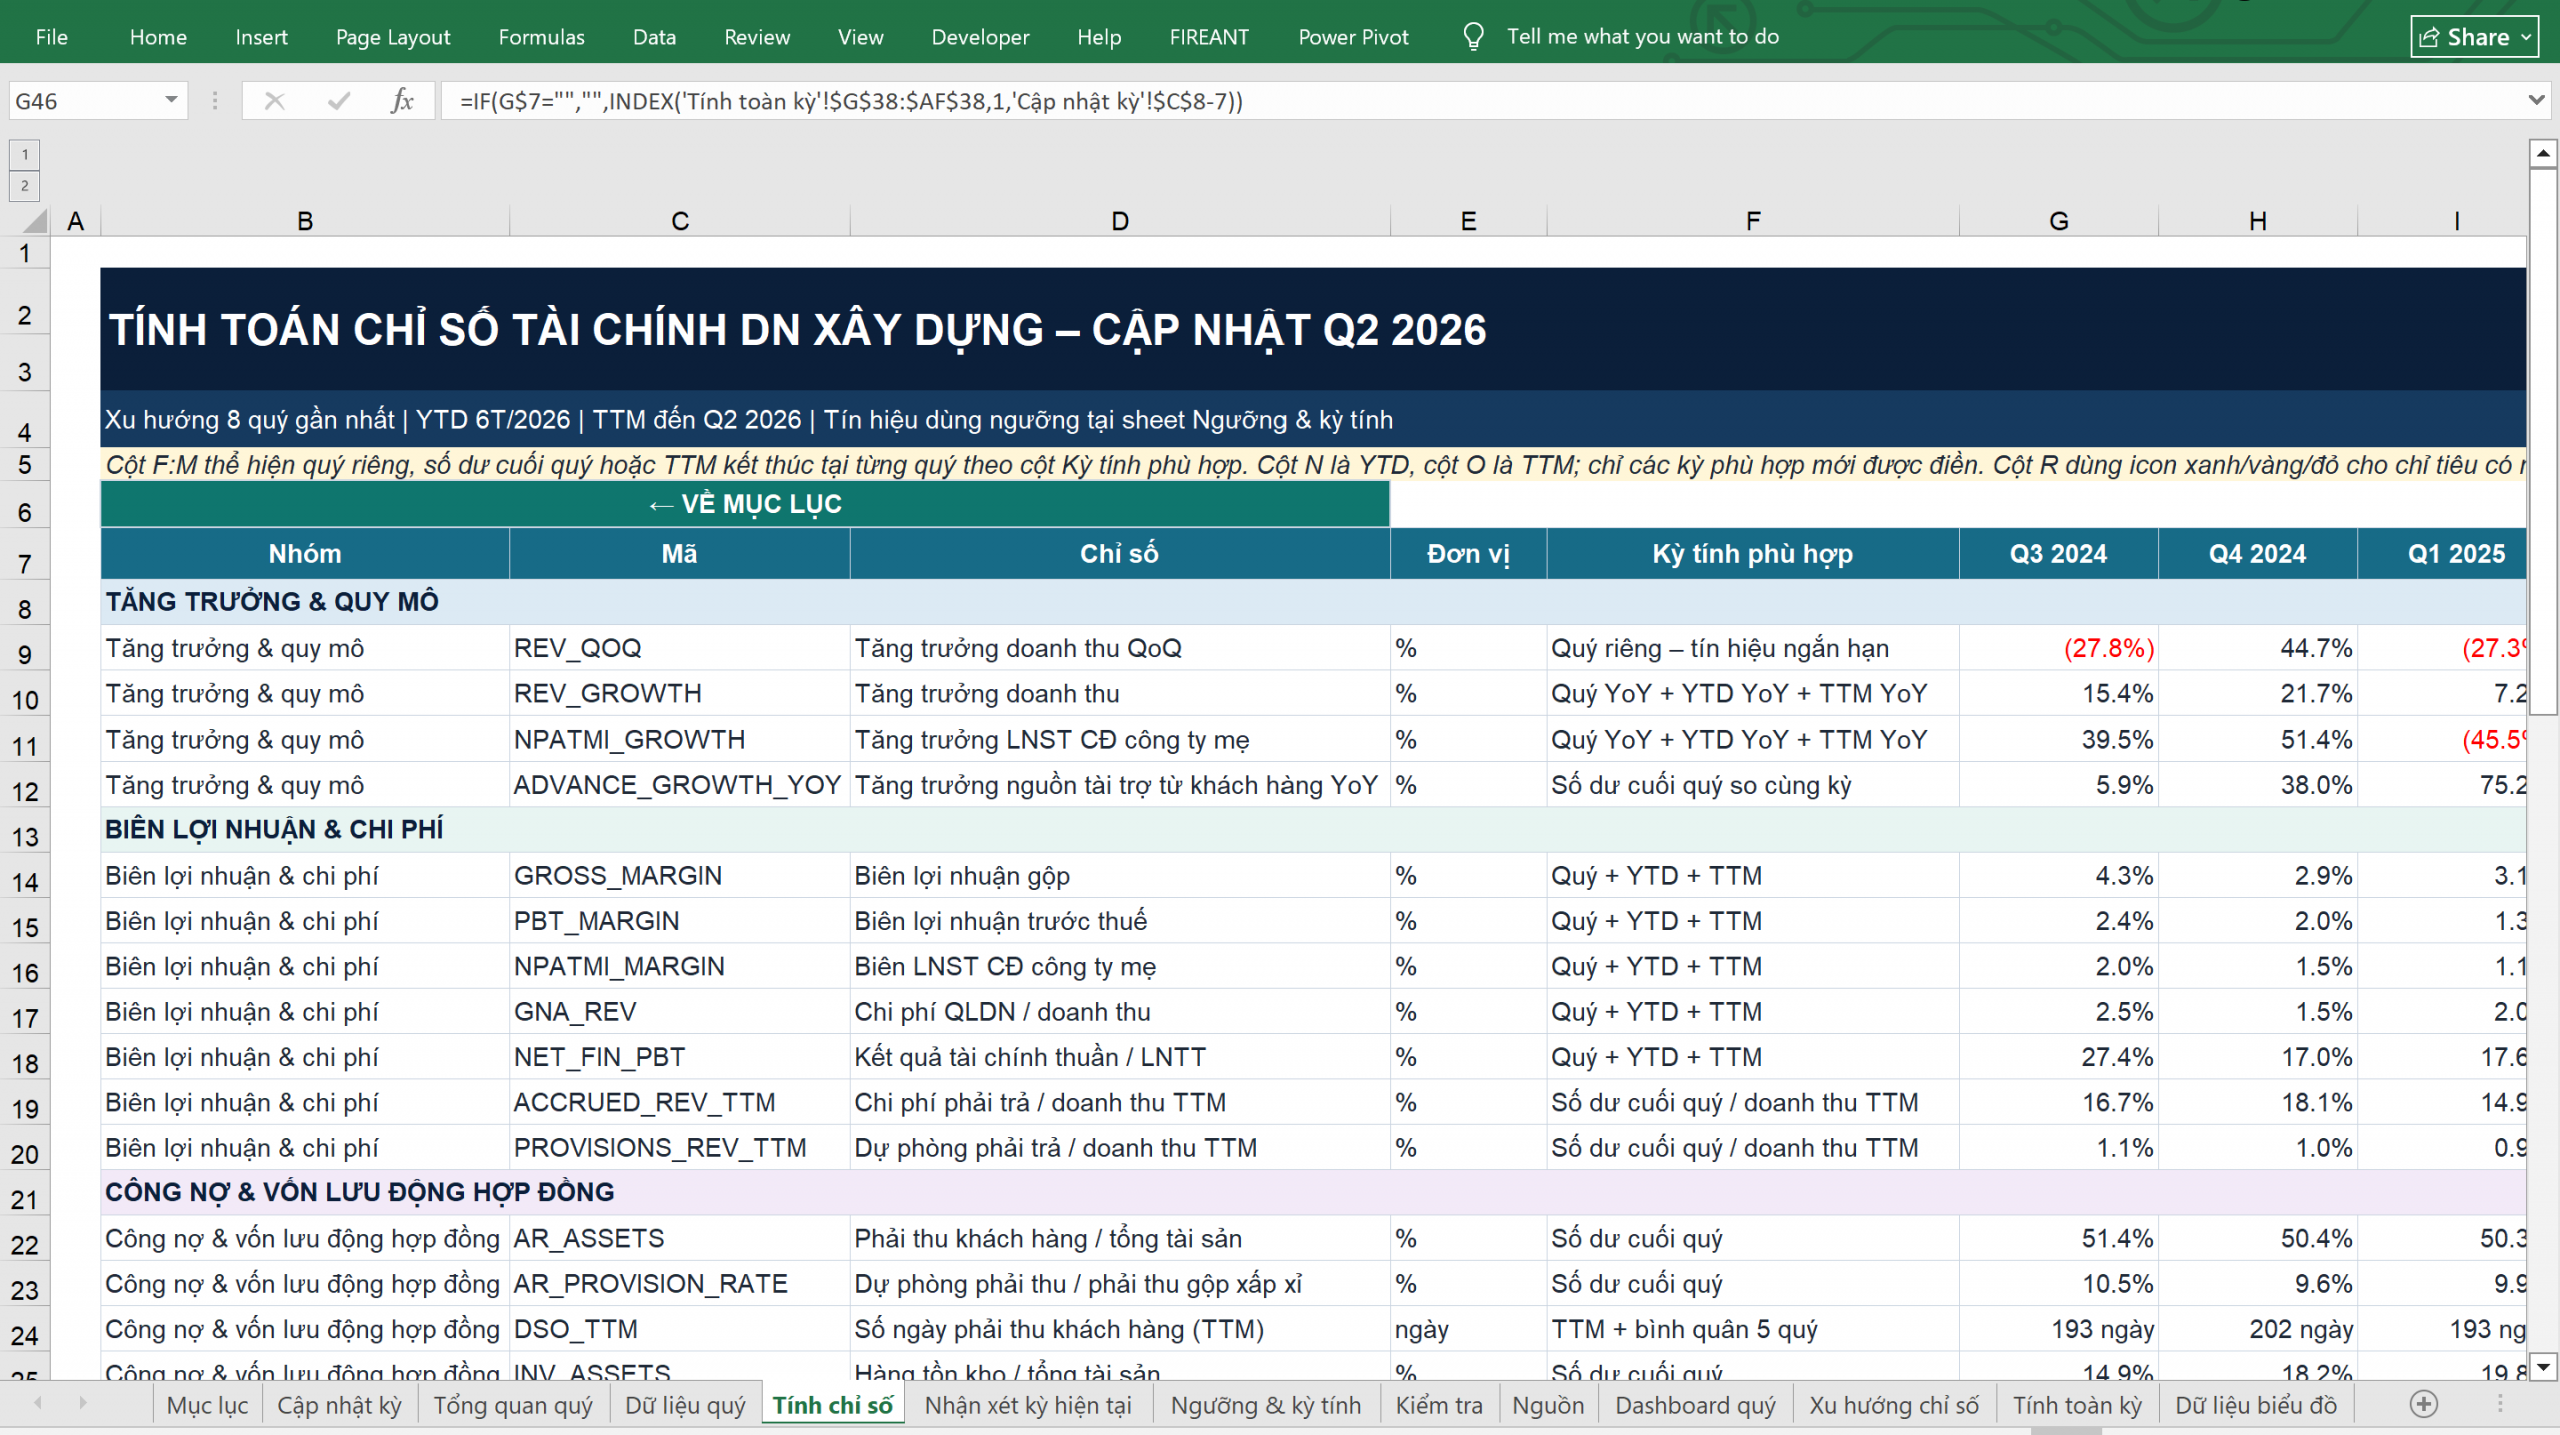Select the CÔNG NỢ & VỐN LƯU ĐỘNG HỢP ĐỒNG header
The width and height of the screenshot is (2560, 1435).
point(1313,1192)
